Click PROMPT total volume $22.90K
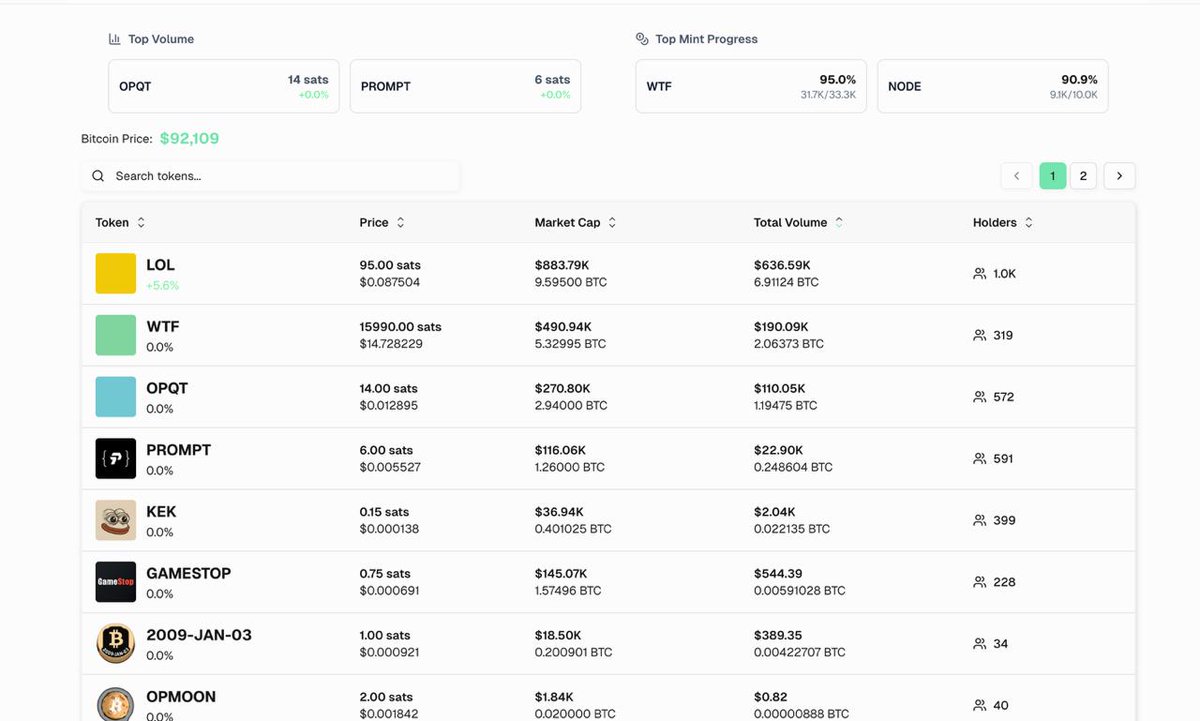Screen dimensions: 1200x721 778,451
